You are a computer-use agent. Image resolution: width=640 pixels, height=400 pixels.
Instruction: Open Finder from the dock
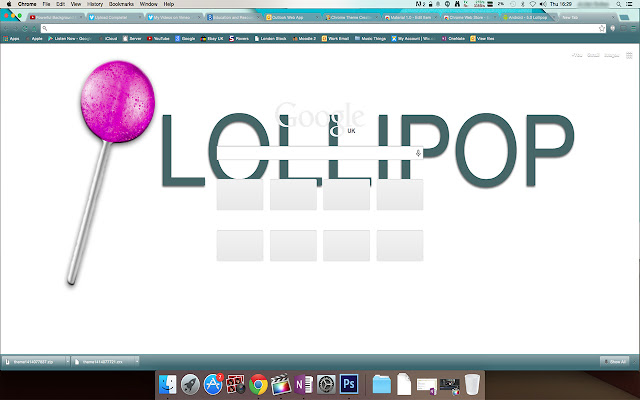click(167, 383)
